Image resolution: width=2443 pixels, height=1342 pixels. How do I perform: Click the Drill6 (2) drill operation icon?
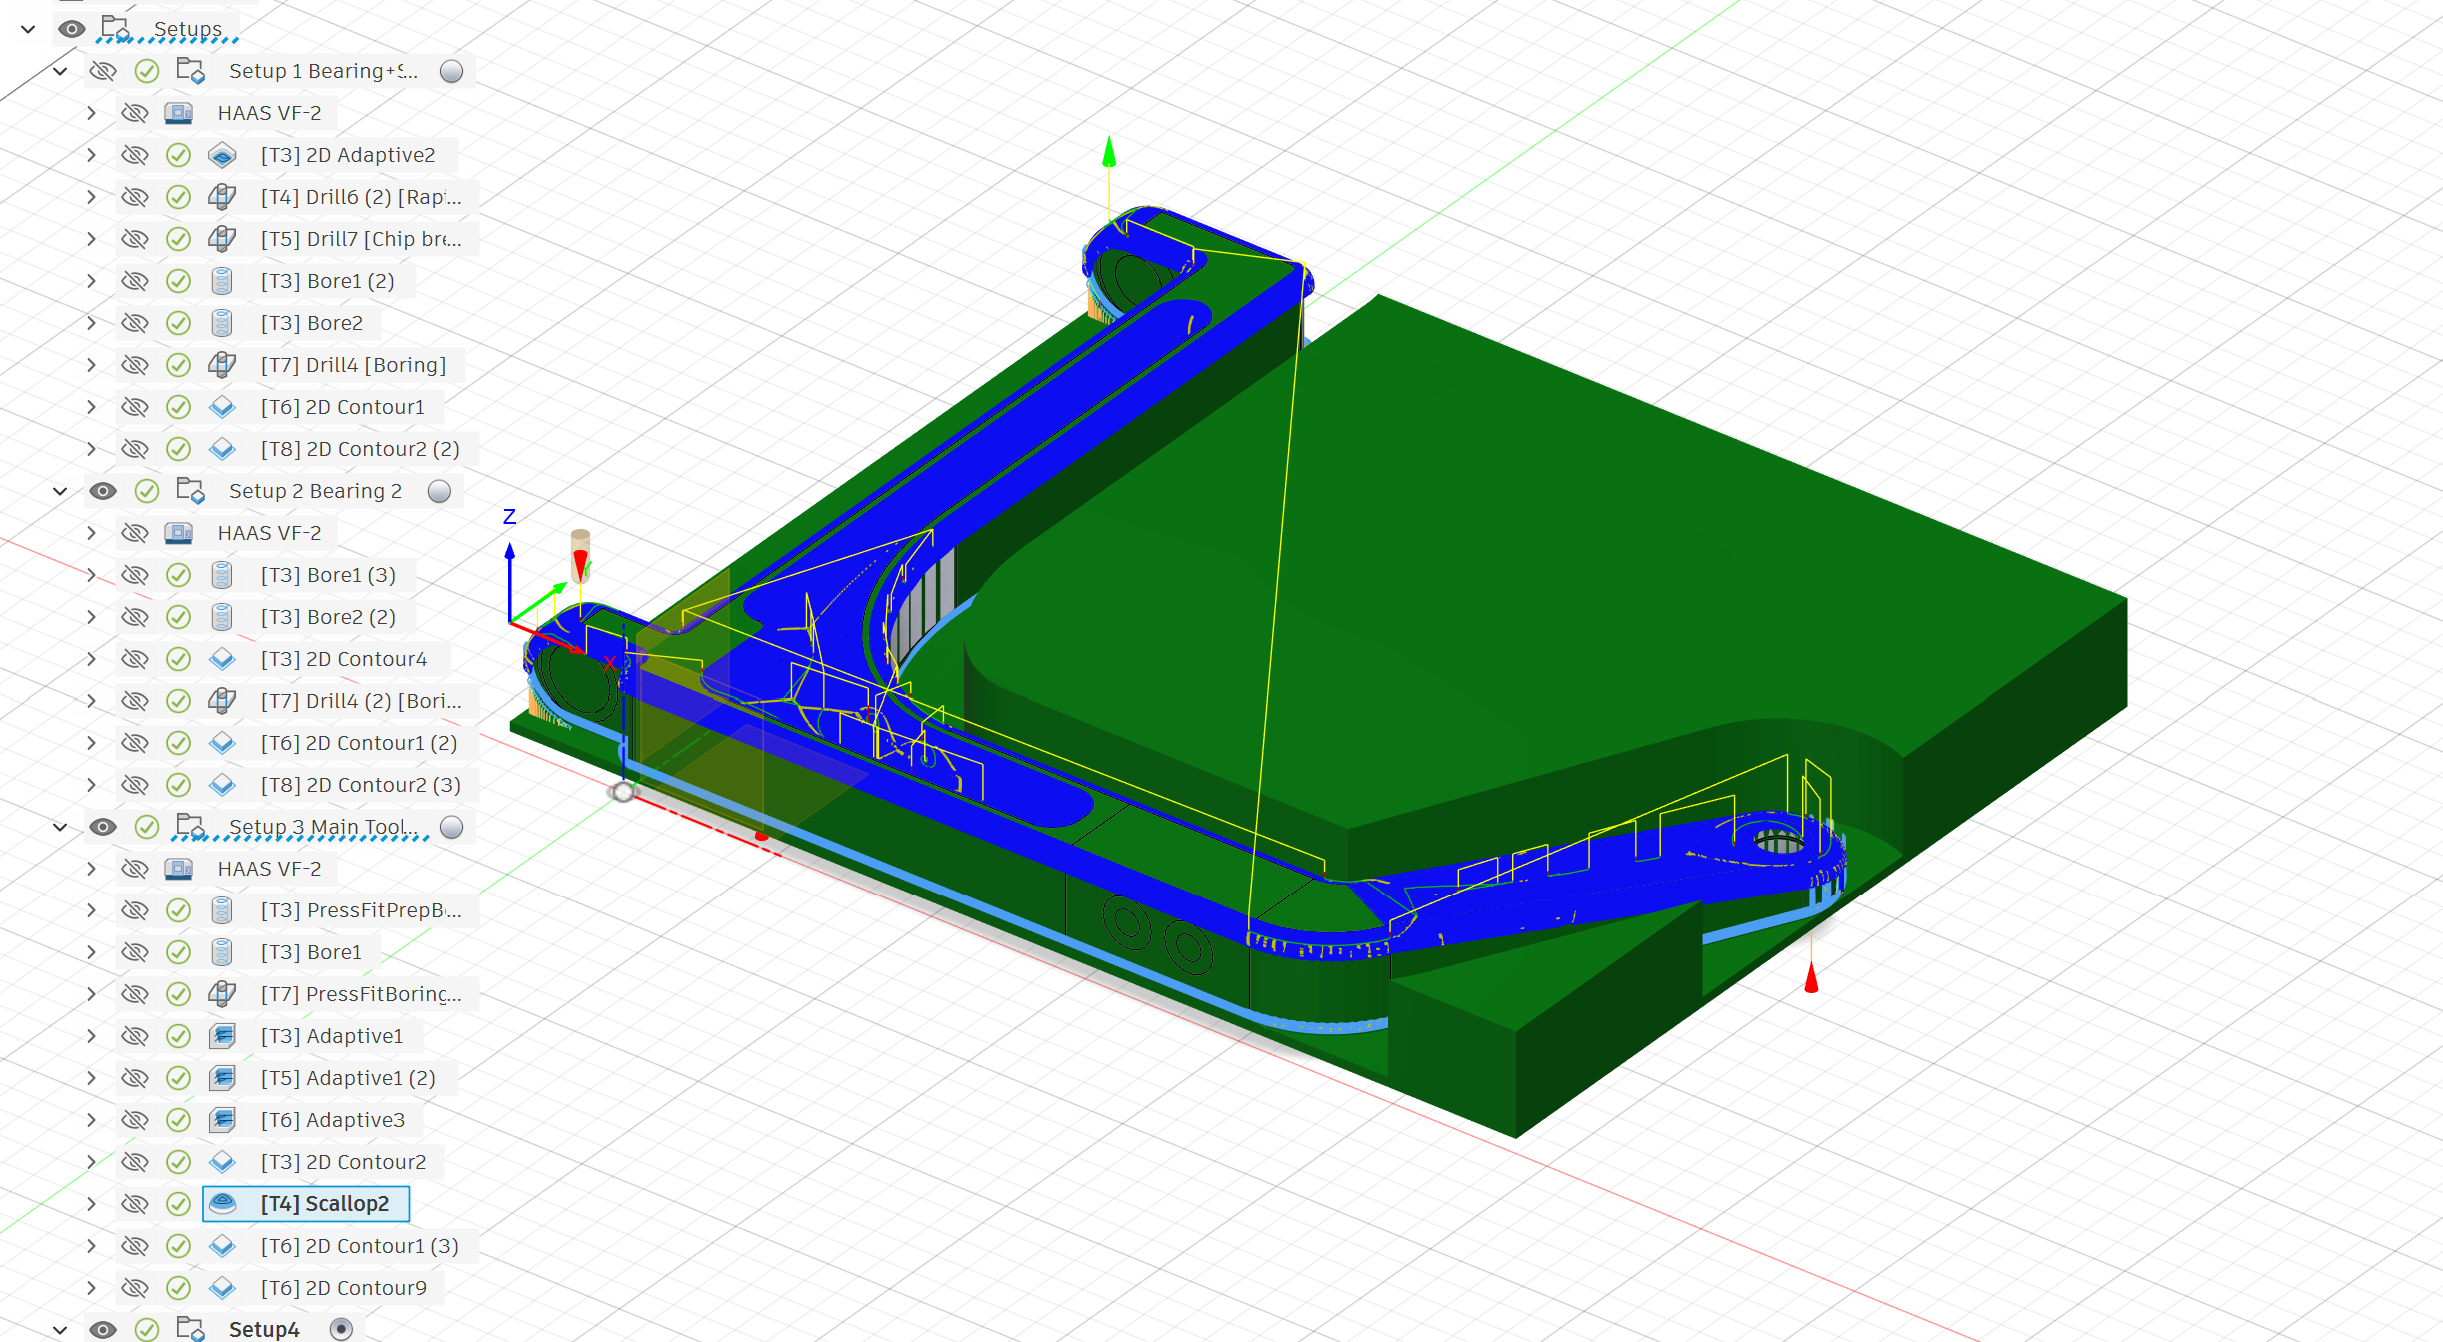[x=222, y=197]
